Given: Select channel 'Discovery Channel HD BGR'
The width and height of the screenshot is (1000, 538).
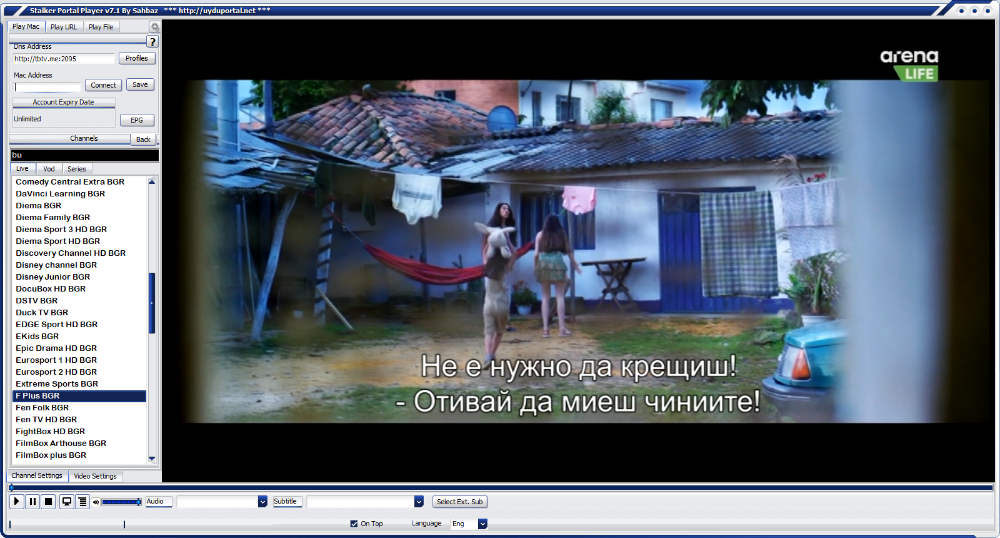Looking at the screenshot, I should 71,253.
